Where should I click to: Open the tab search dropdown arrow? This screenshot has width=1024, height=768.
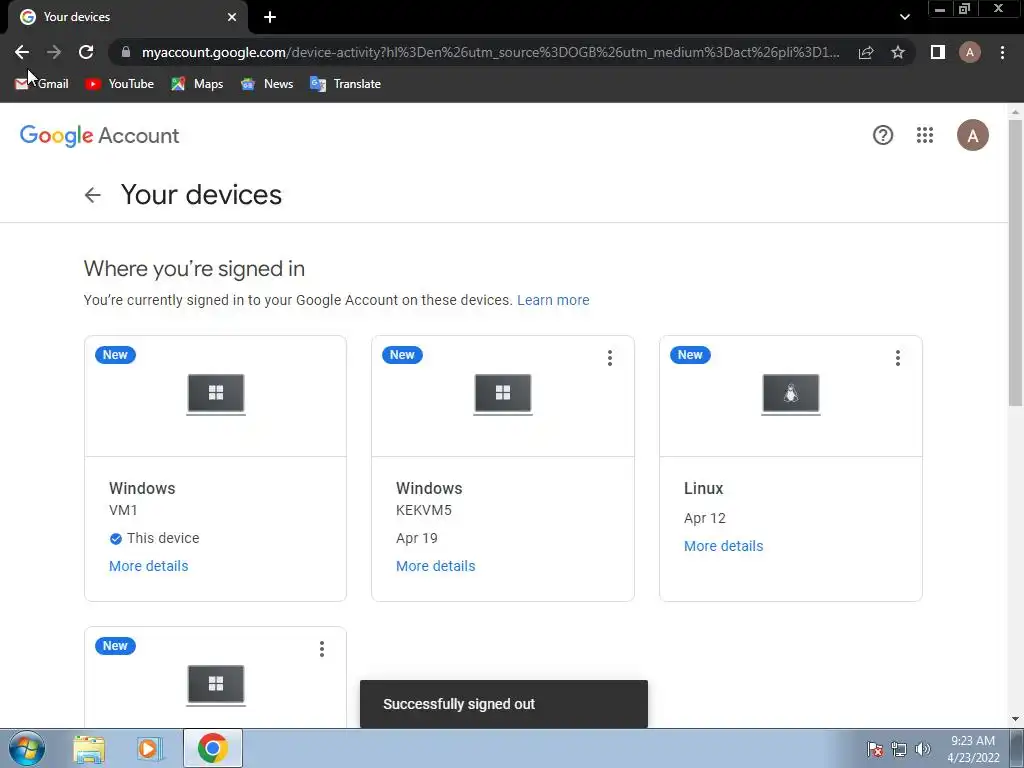point(904,17)
